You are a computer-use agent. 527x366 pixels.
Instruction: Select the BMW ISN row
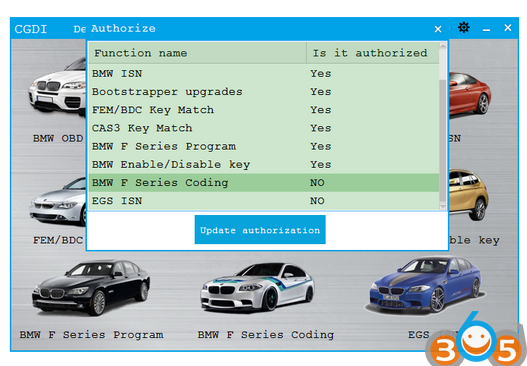pos(264,73)
